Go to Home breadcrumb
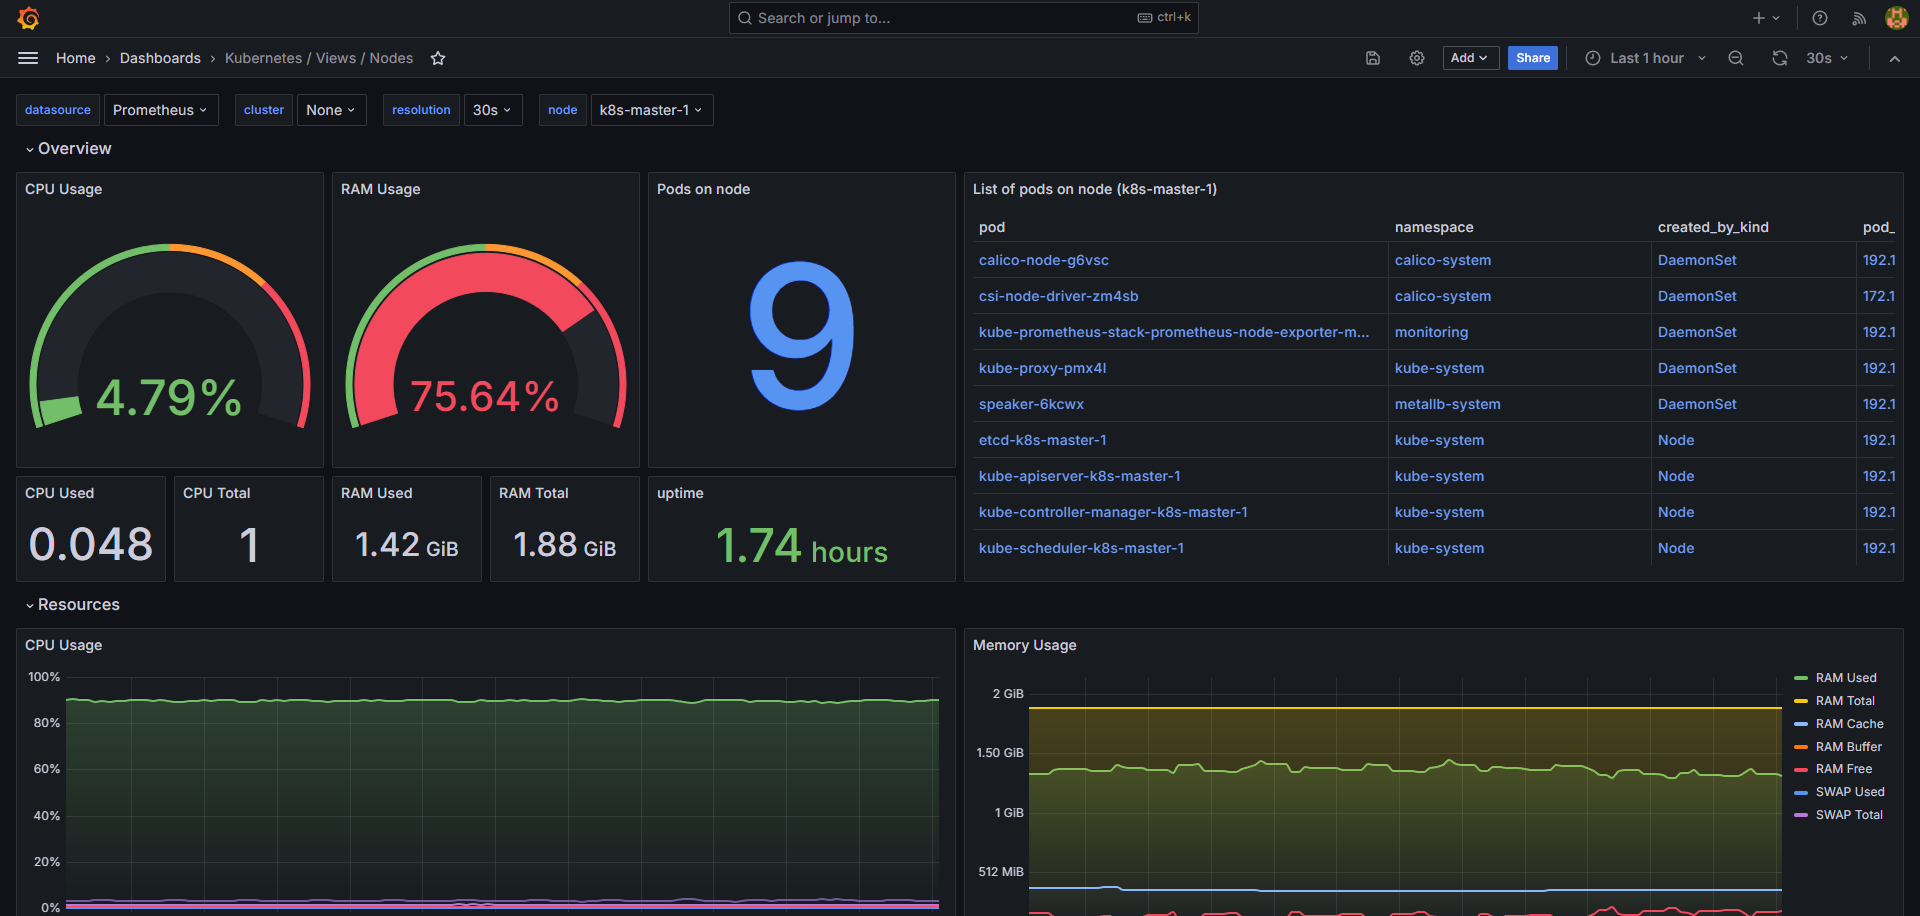Image resolution: width=1920 pixels, height=916 pixels. [76, 58]
